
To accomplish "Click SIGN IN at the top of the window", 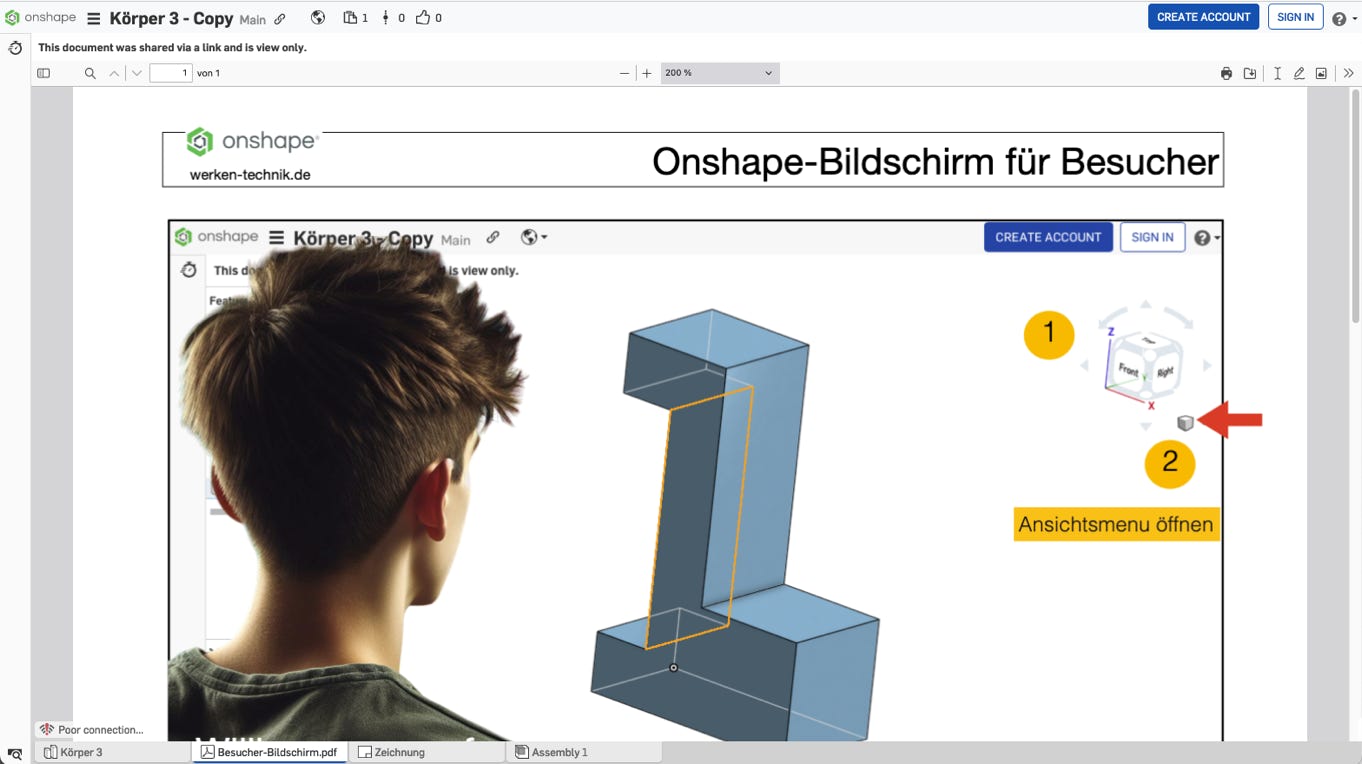I will click(1295, 17).
